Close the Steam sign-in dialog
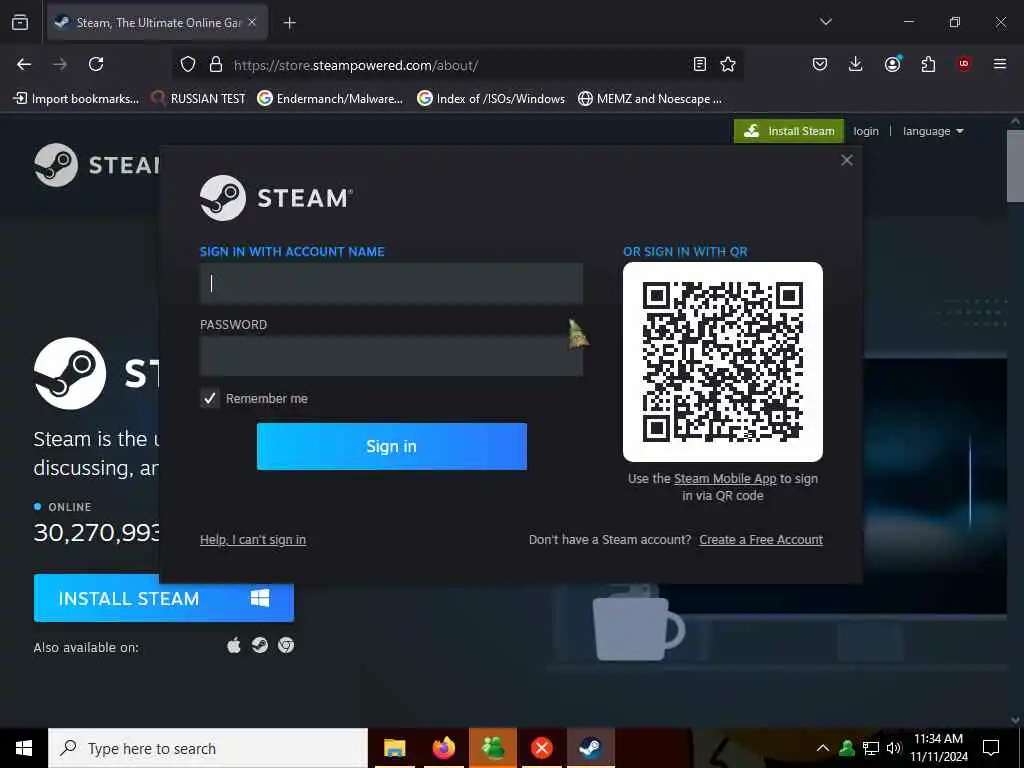 coord(846,160)
